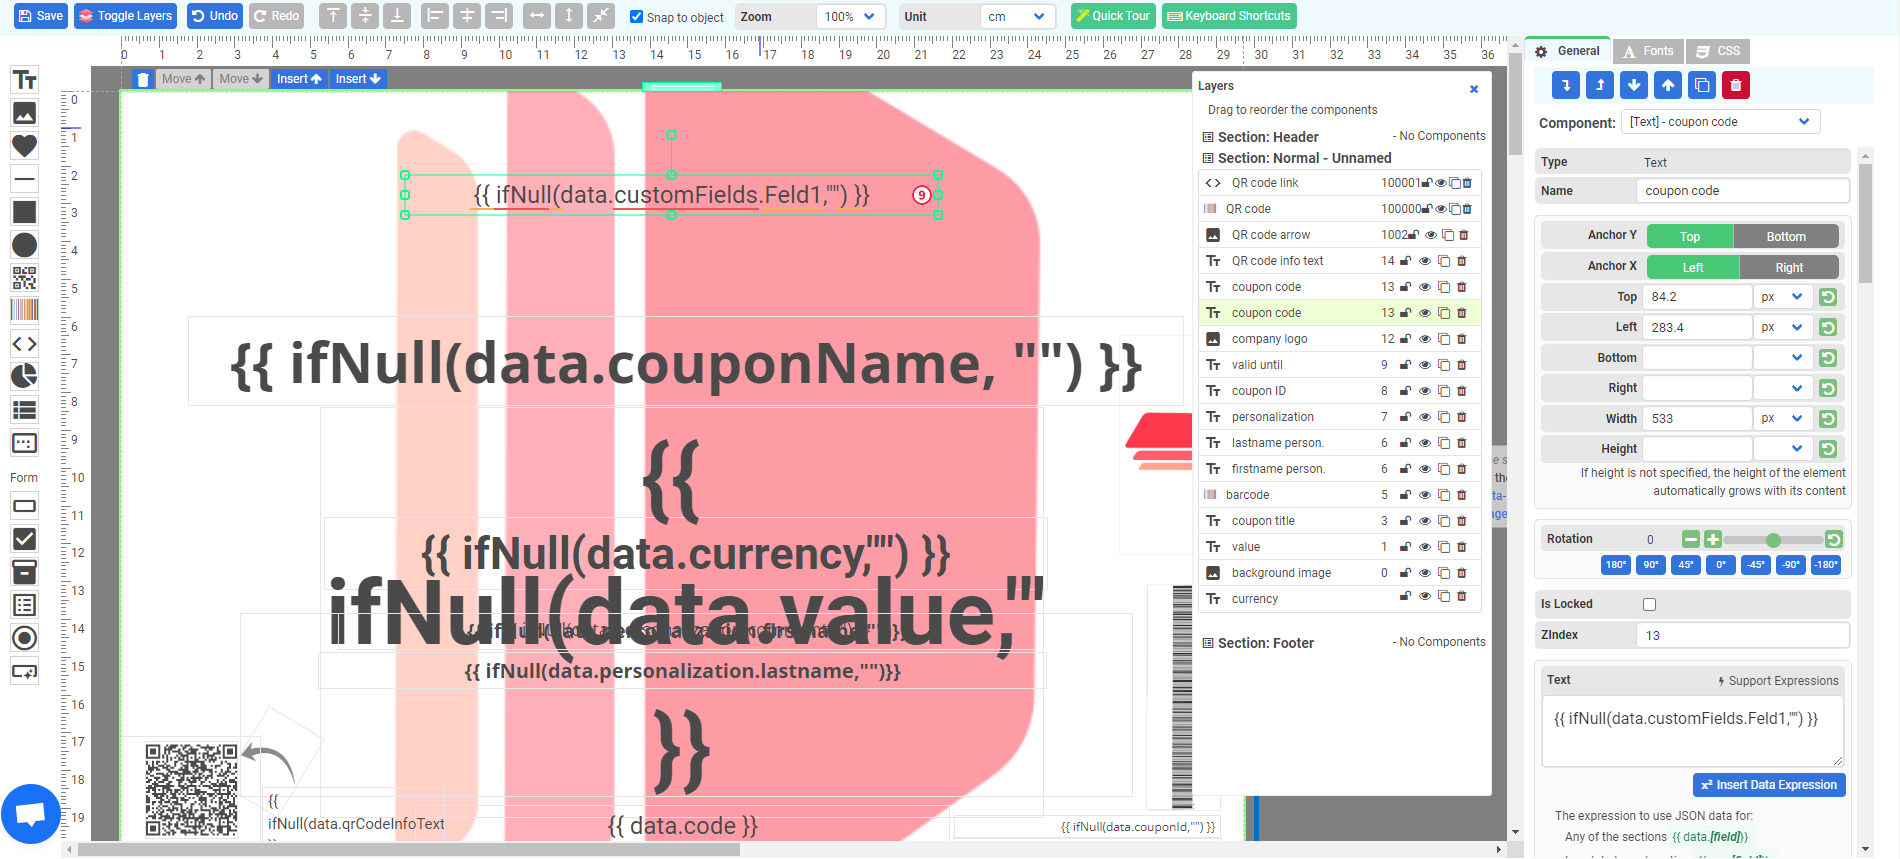Align selected component to left edge

(435, 16)
